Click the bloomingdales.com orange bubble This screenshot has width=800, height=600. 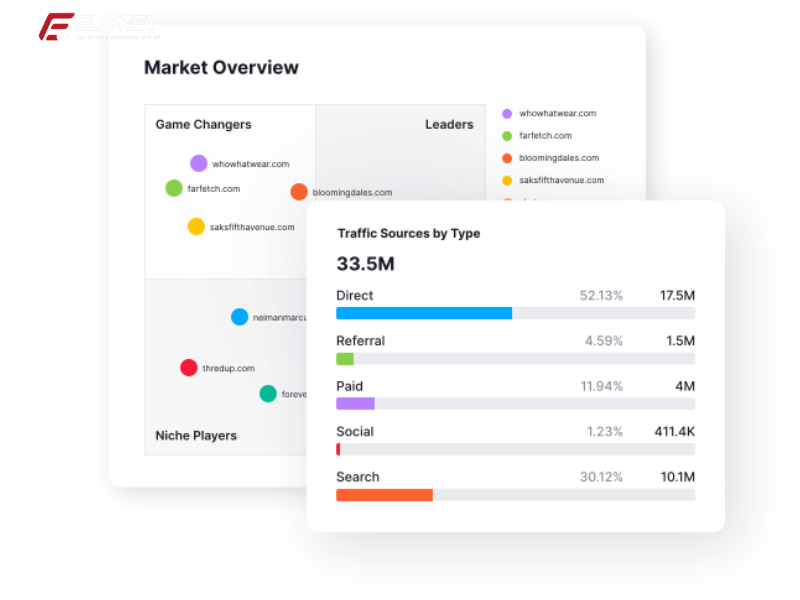[300, 191]
